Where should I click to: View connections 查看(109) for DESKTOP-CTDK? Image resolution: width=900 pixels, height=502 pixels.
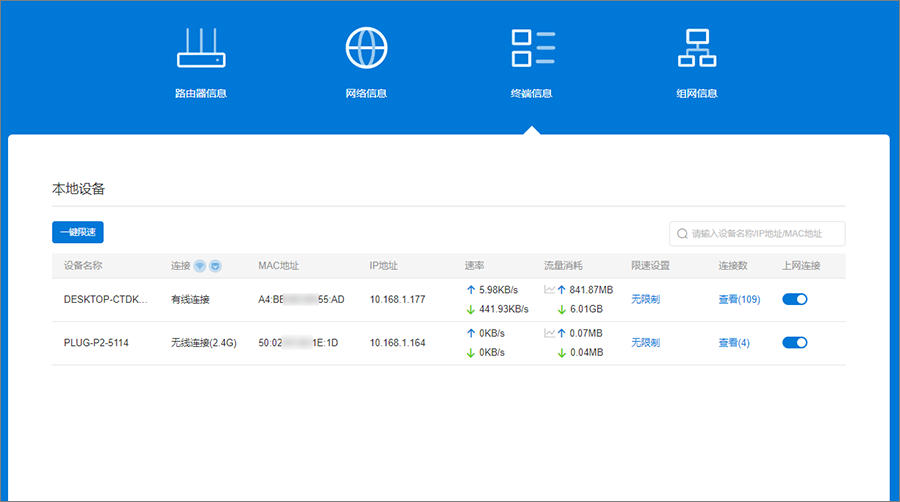(x=739, y=299)
